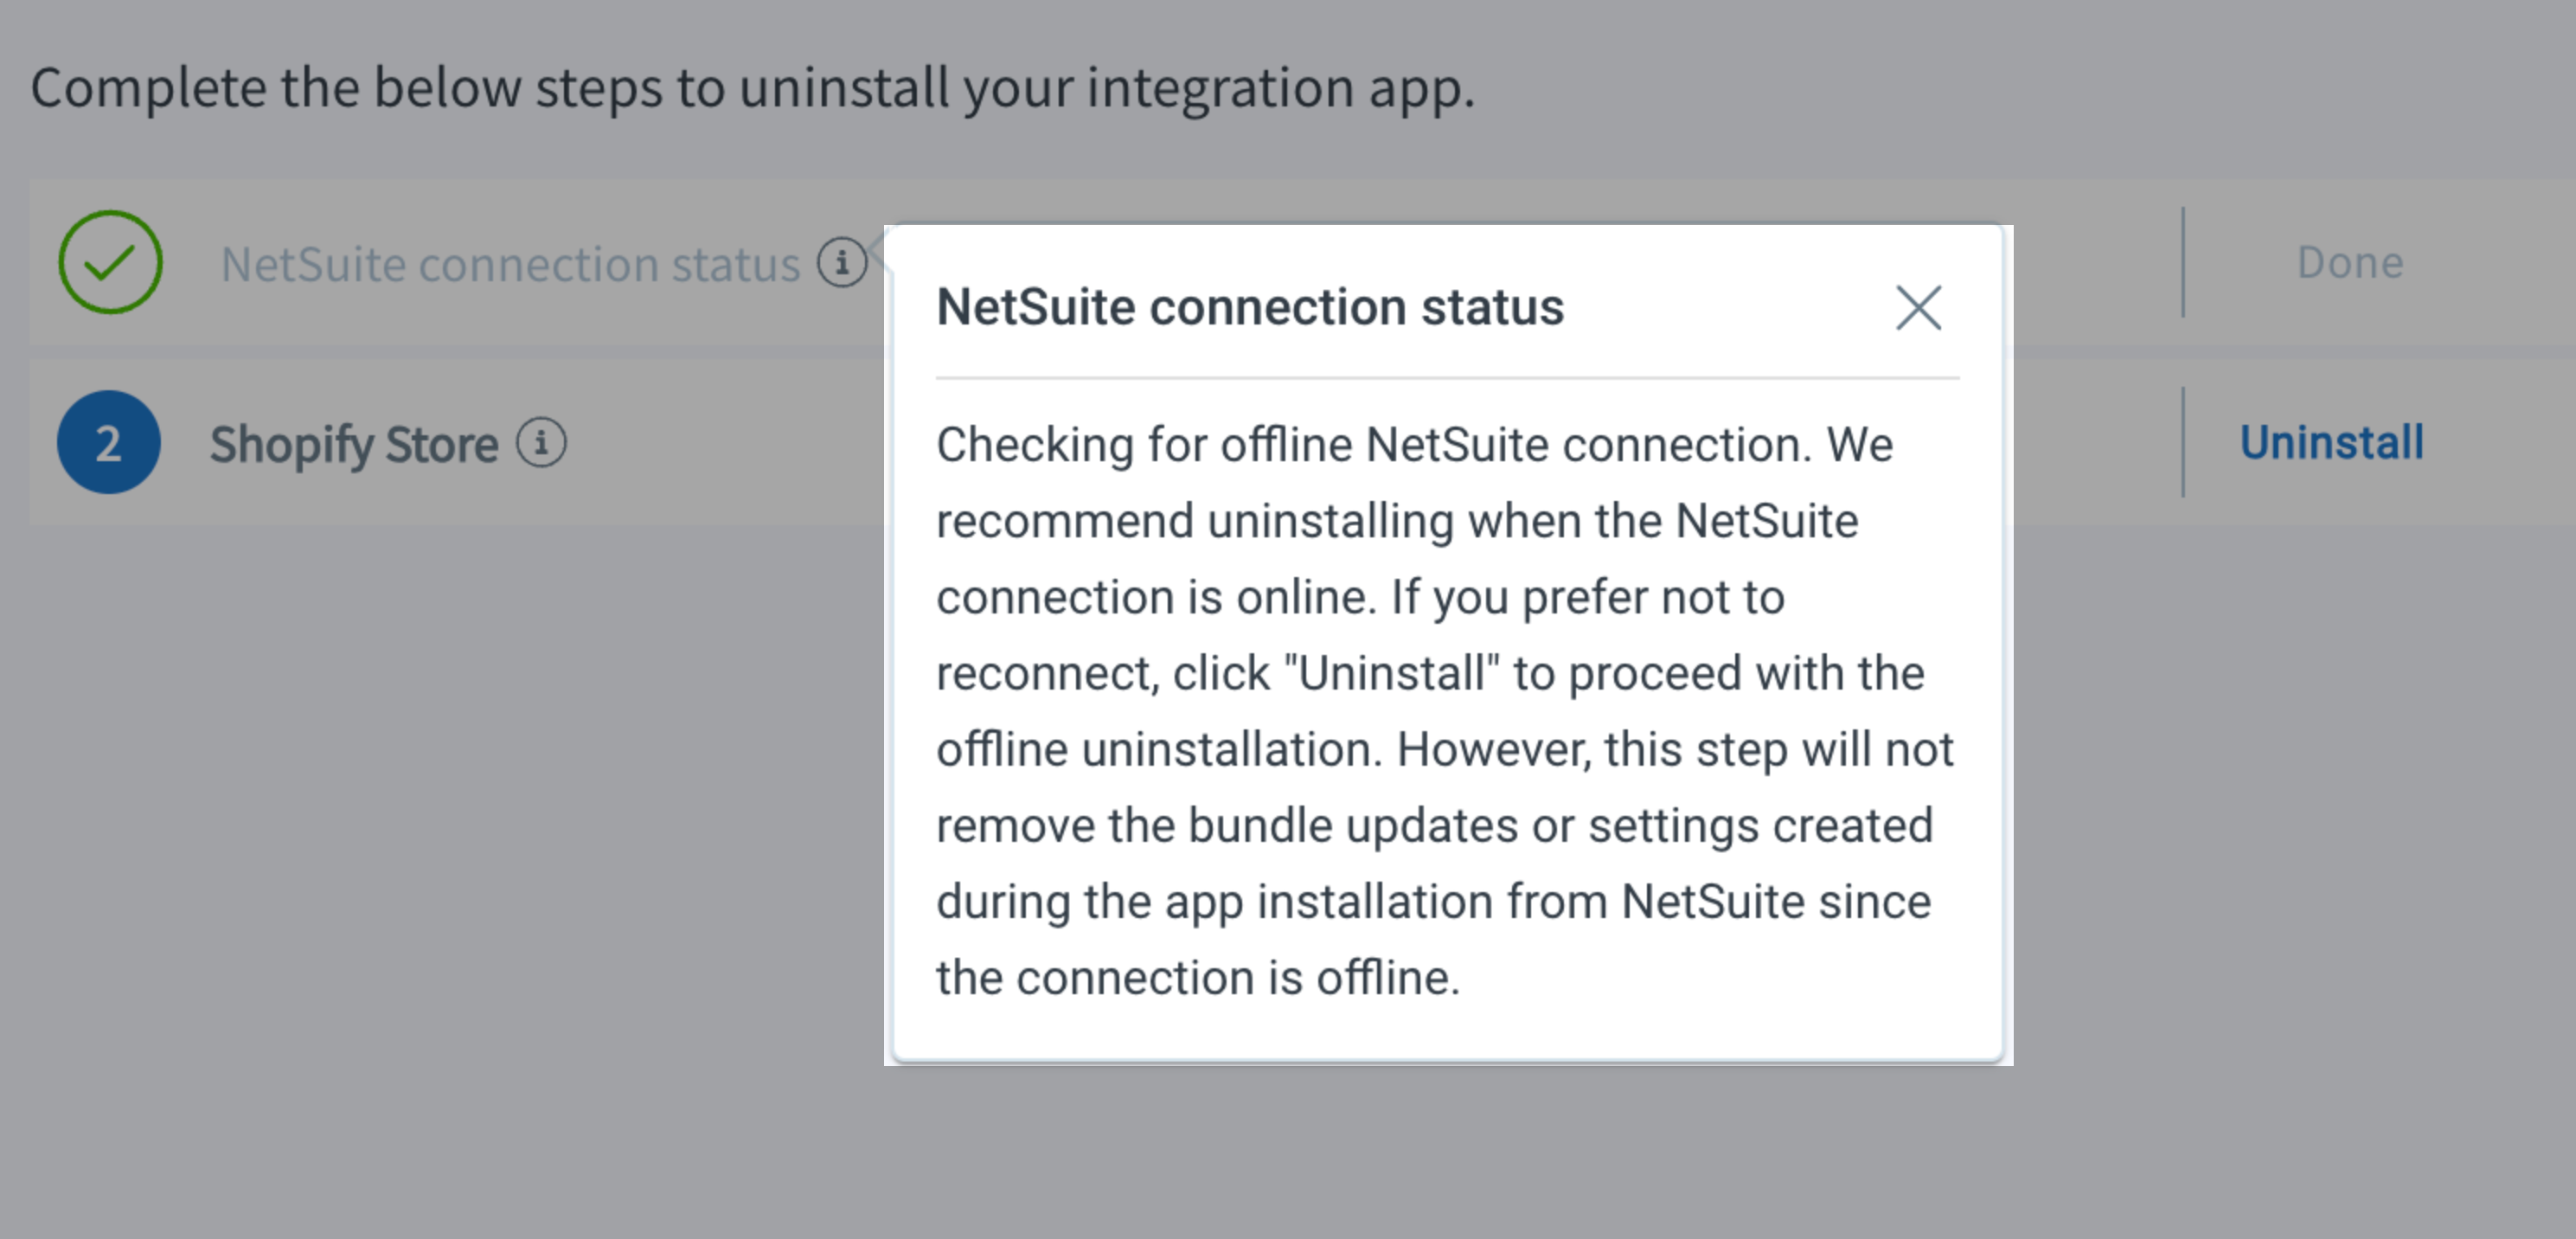This screenshot has height=1239, width=2576.
Task: Select the NetSuite connection status step row
Action: [x=450, y=263]
